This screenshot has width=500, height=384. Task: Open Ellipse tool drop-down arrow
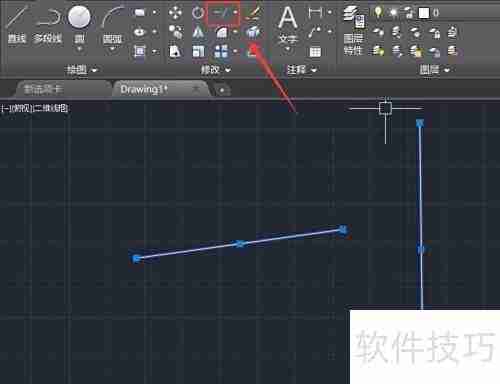pos(154,32)
